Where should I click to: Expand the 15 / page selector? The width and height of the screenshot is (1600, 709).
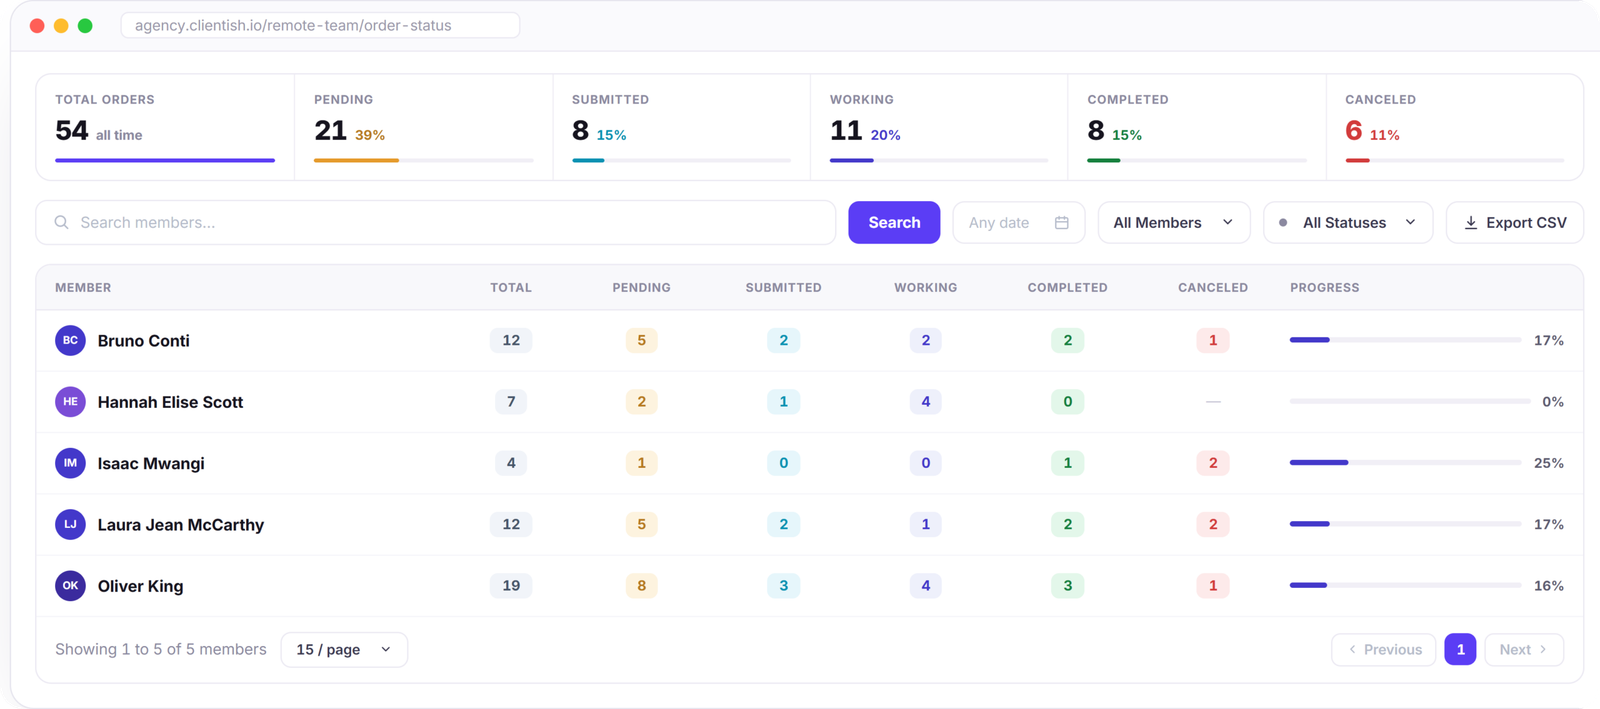click(344, 650)
